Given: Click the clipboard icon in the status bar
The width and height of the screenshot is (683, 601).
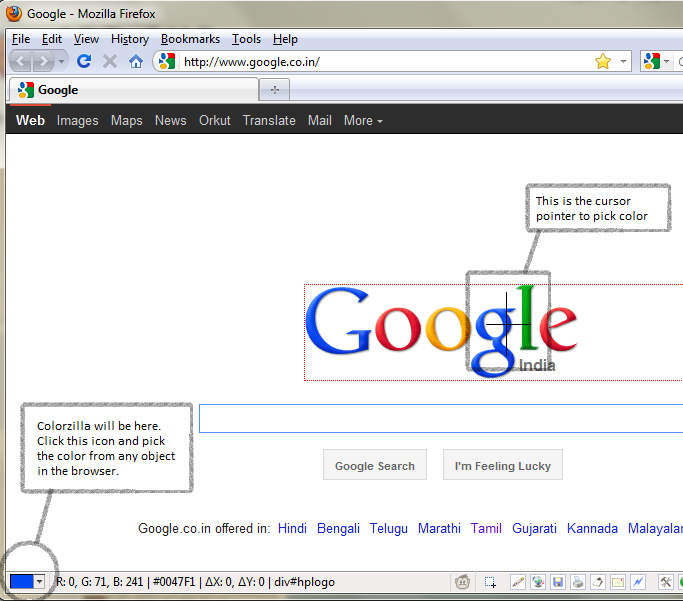Looking at the screenshot, I should coord(598,582).
